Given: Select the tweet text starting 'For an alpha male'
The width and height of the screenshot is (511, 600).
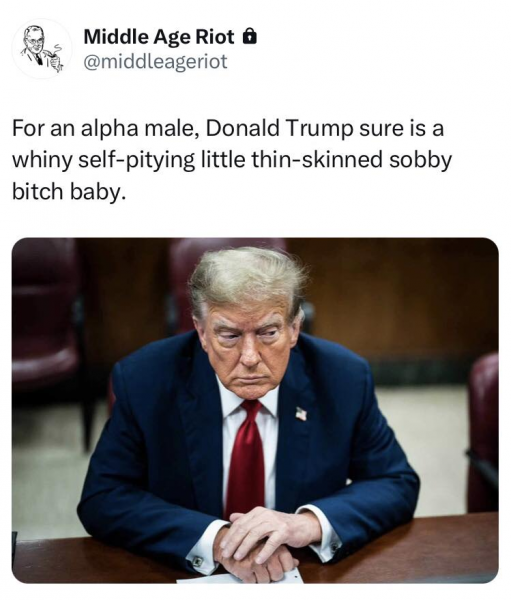Looking at the screenshot, I should [x=232, y=160].
